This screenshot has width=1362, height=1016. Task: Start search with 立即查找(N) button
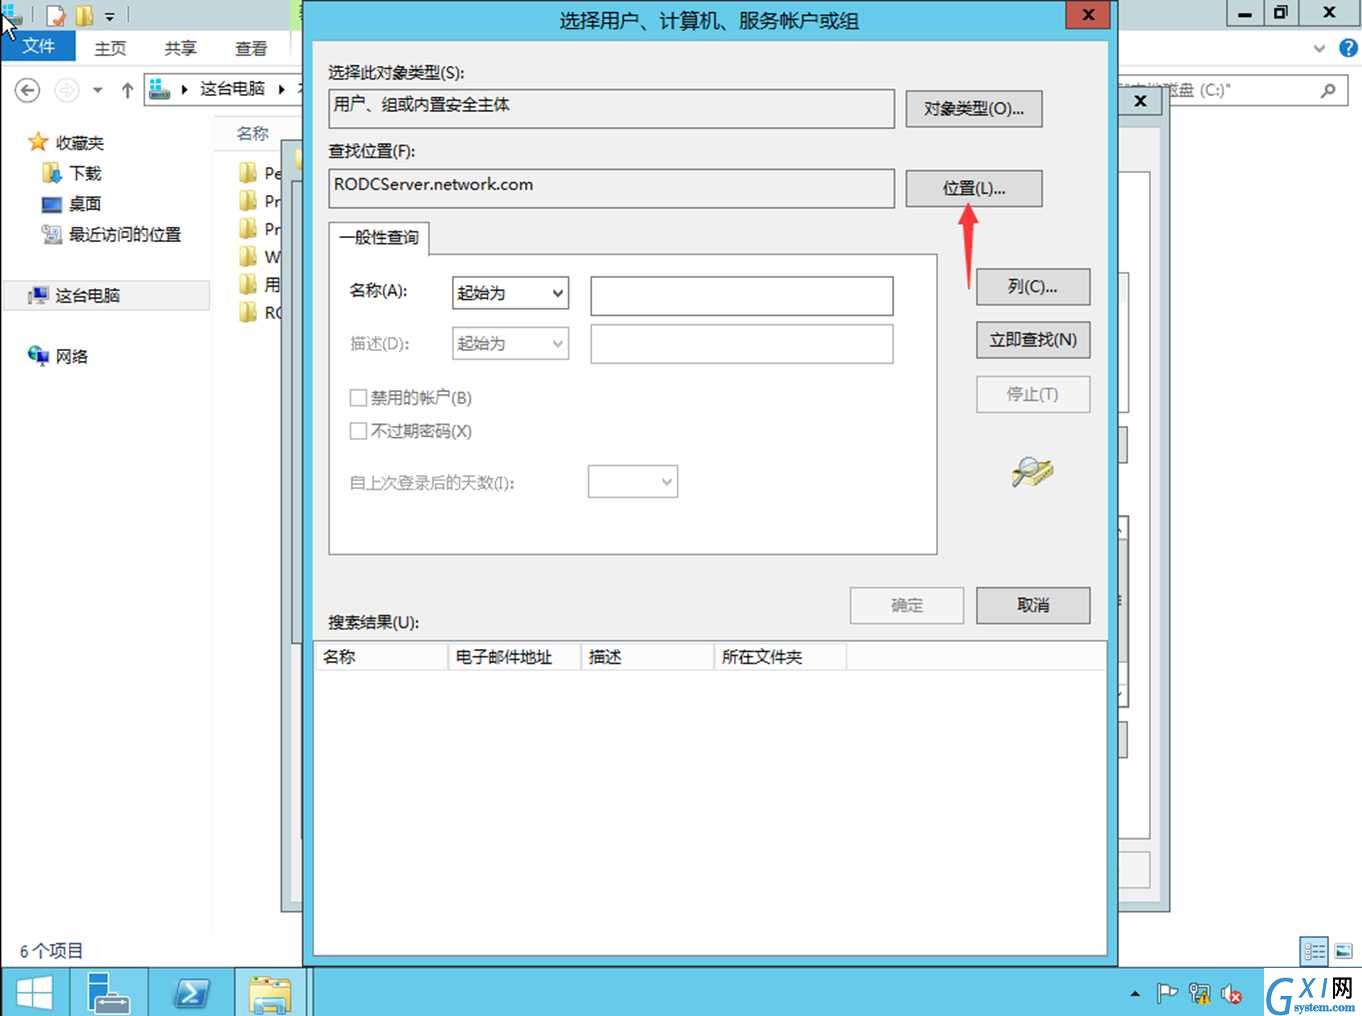pyautogui.click(x=1032, y=340)
